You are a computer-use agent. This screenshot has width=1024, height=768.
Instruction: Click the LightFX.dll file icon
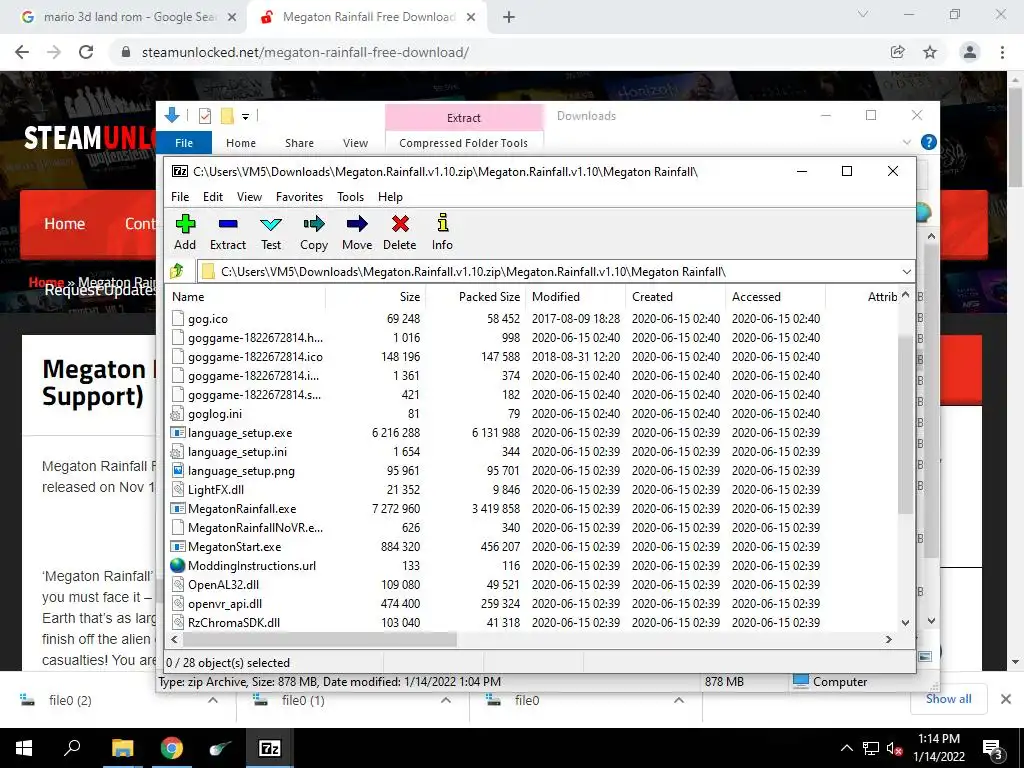[x=177, y=489]
